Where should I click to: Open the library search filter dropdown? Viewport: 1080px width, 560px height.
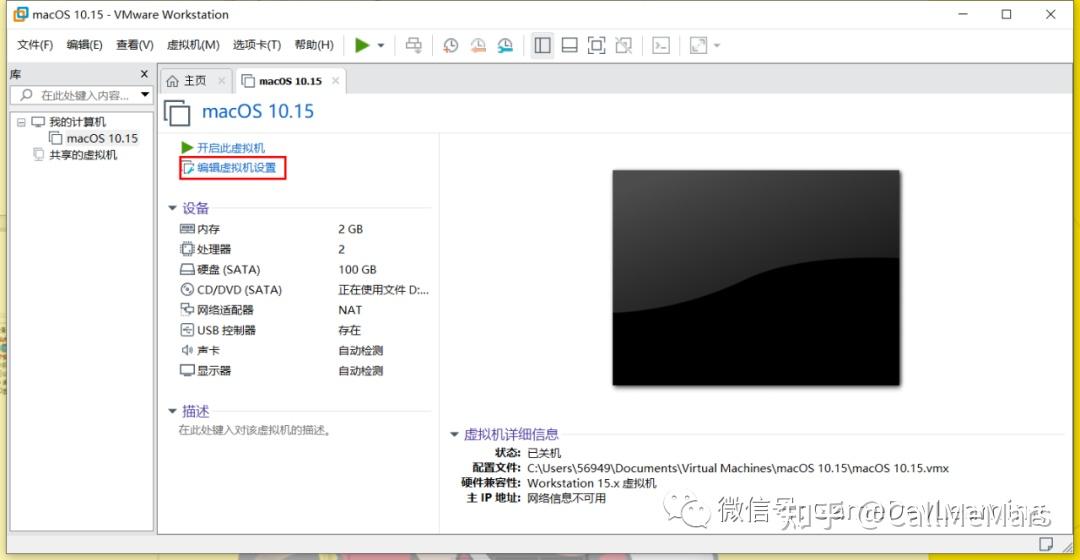(145, 95)
